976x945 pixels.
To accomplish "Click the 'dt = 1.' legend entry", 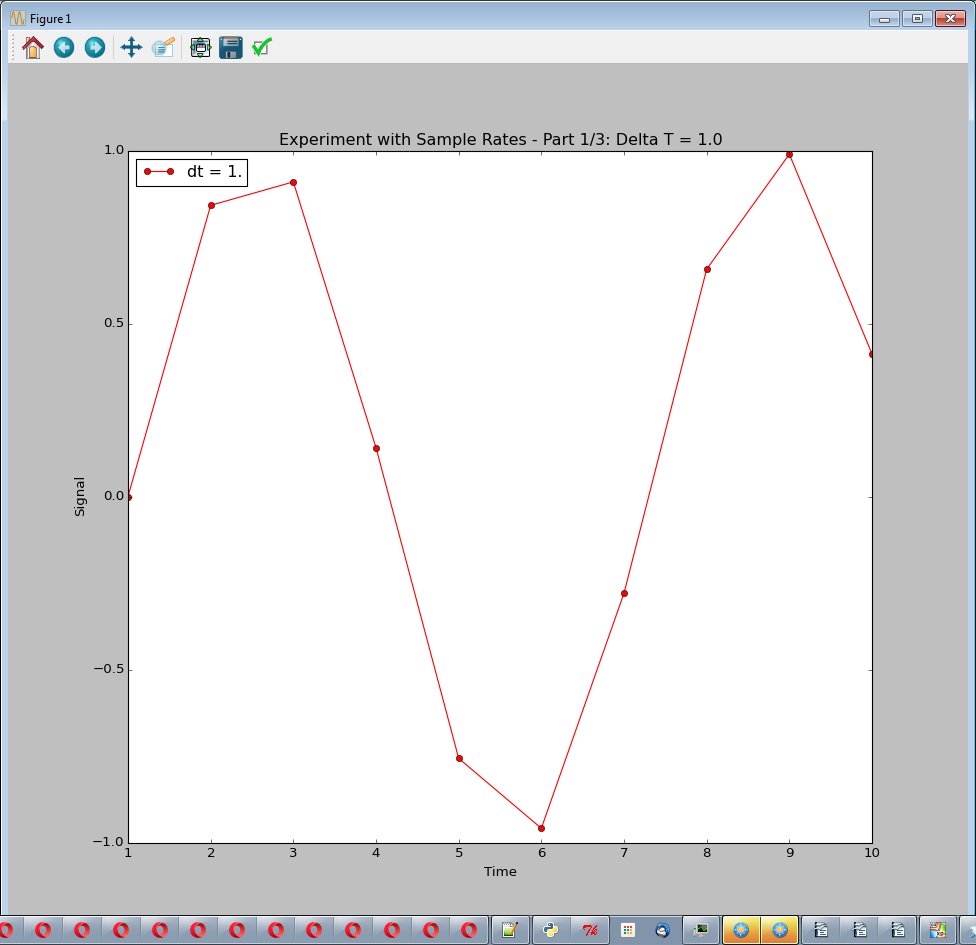I will coord(192,172).
